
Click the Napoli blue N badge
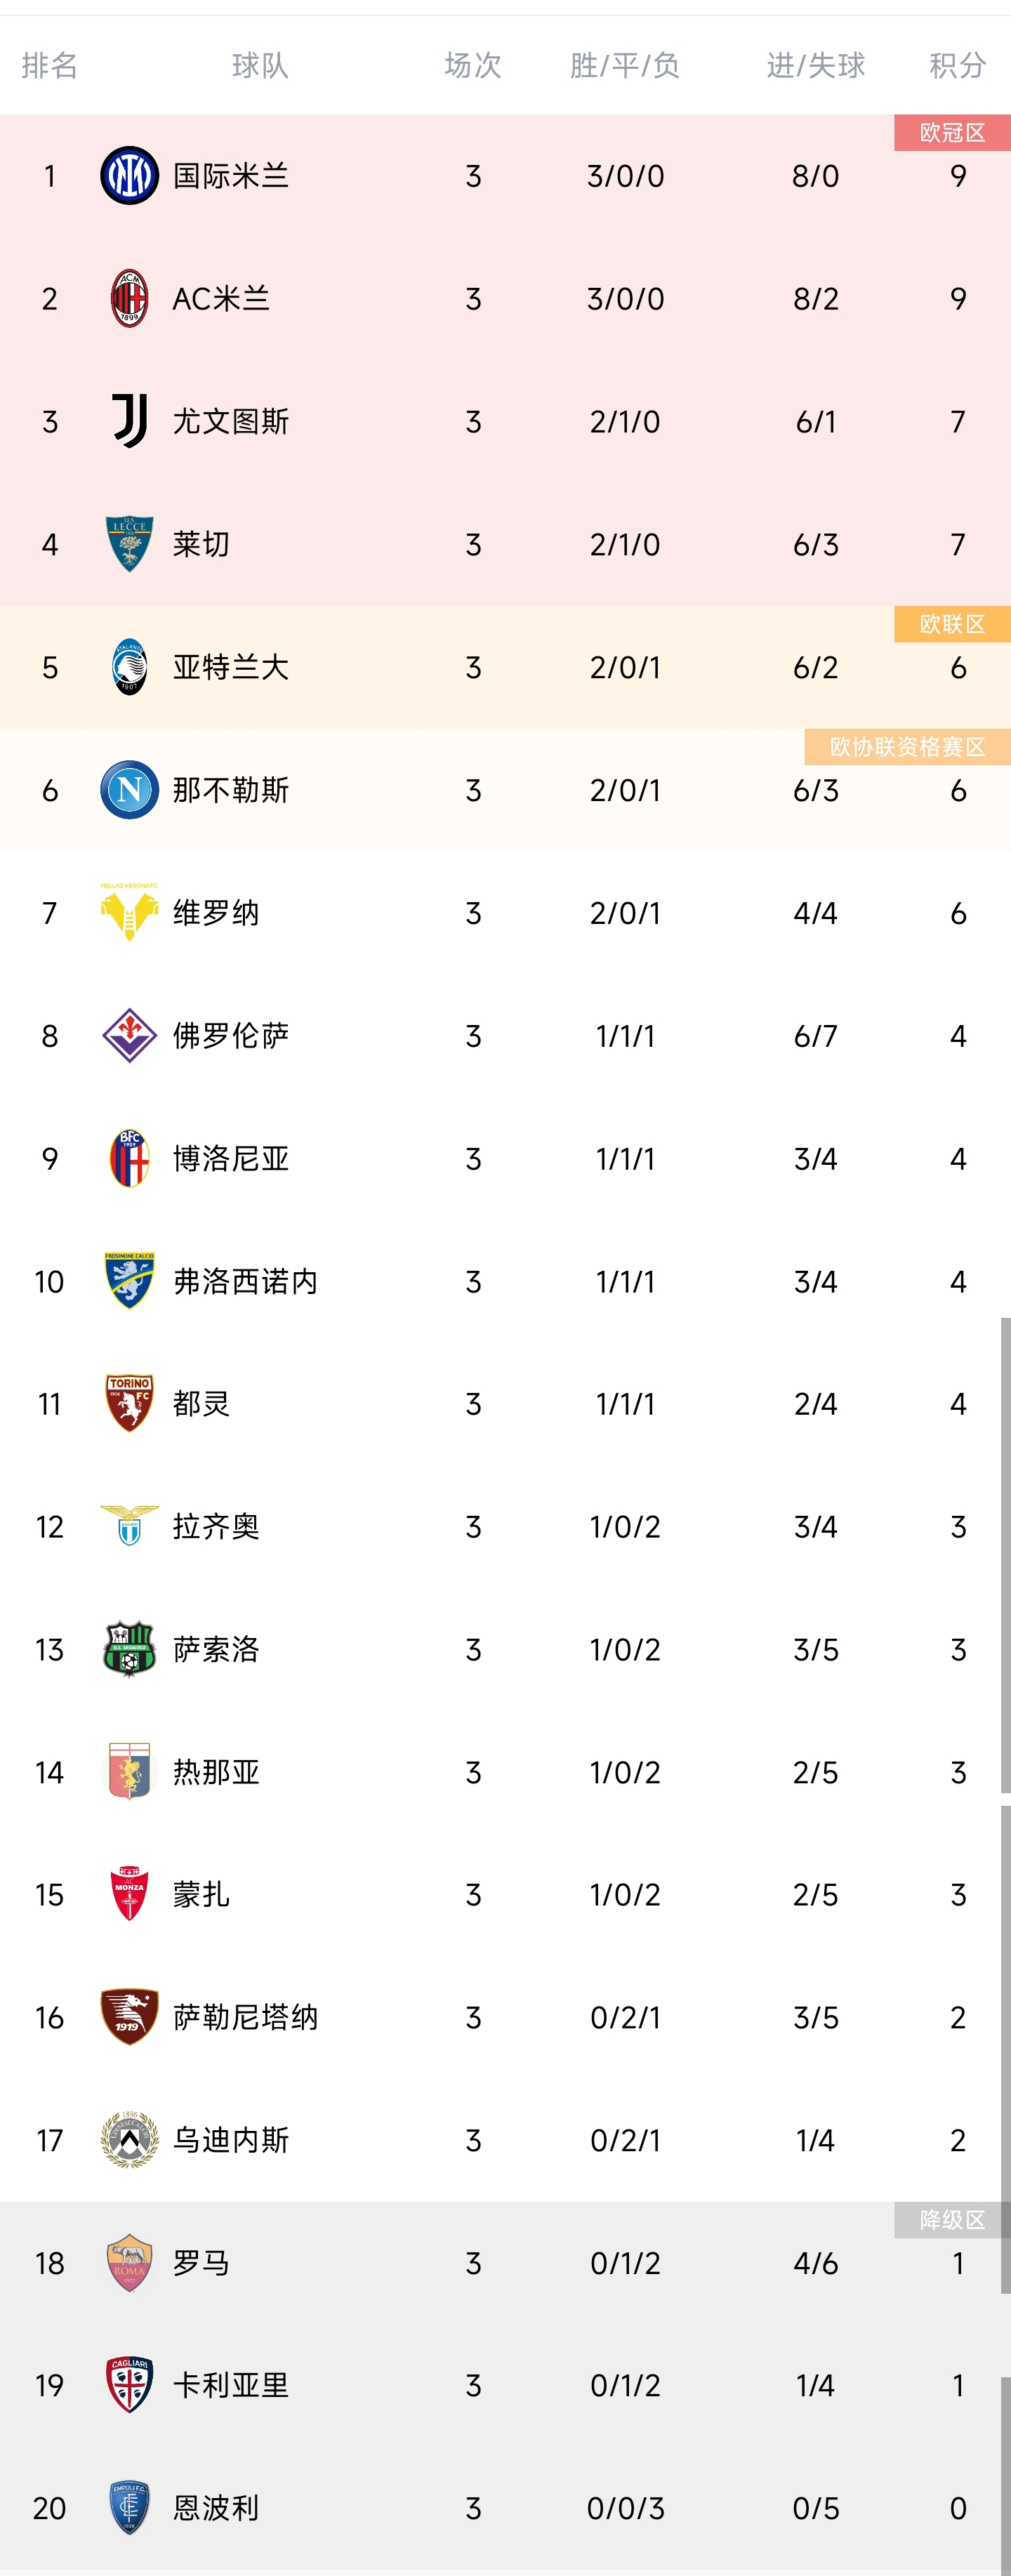[130, 790]
